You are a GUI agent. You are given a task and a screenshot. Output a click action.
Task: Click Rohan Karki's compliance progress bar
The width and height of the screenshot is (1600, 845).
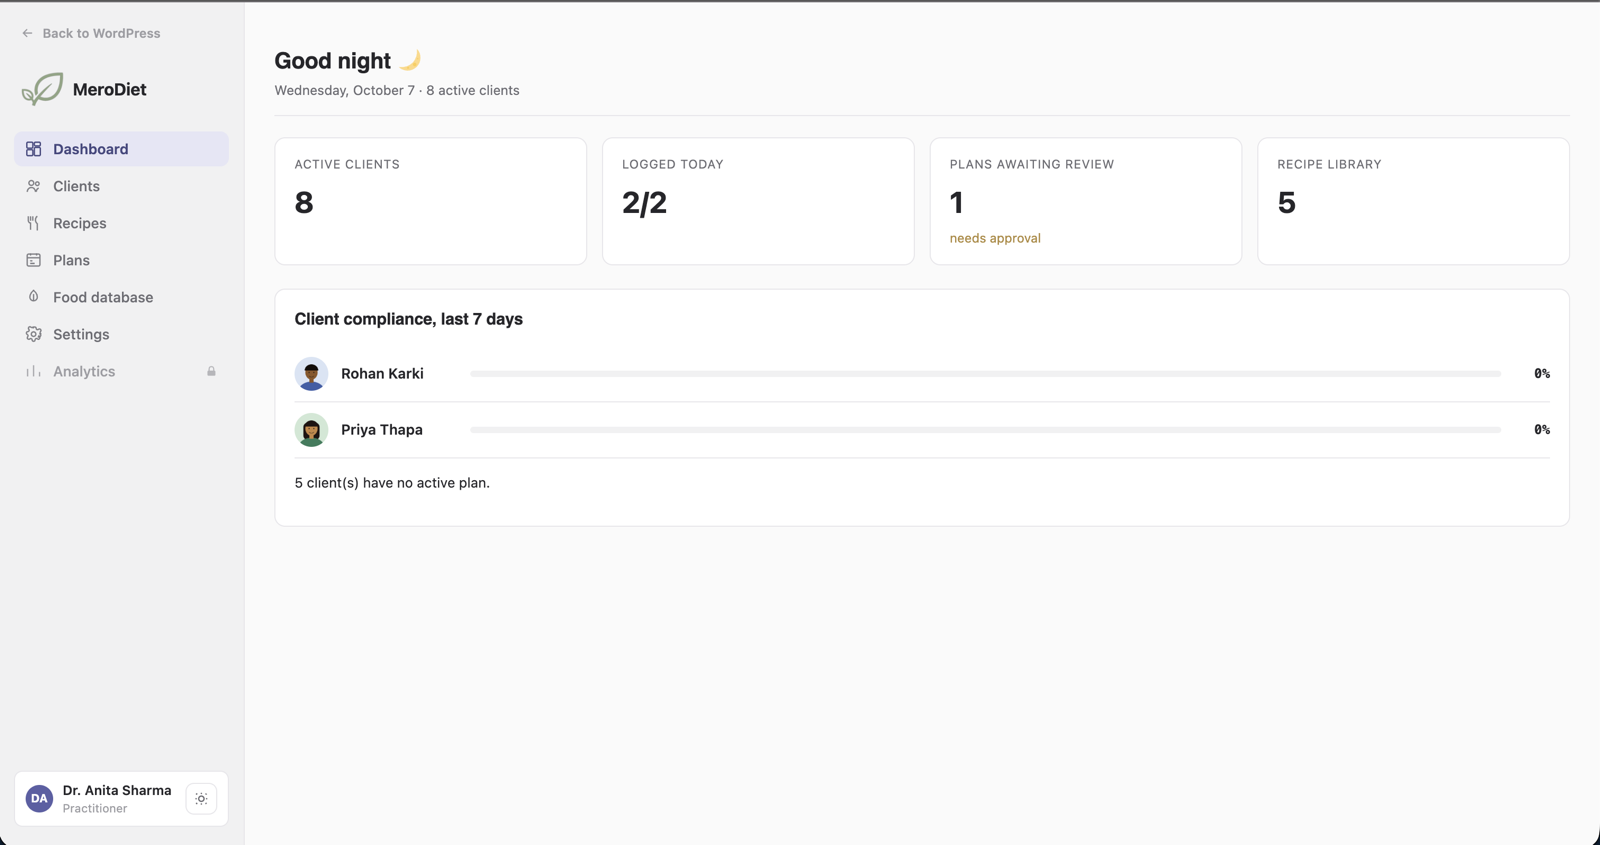point(985,374)
